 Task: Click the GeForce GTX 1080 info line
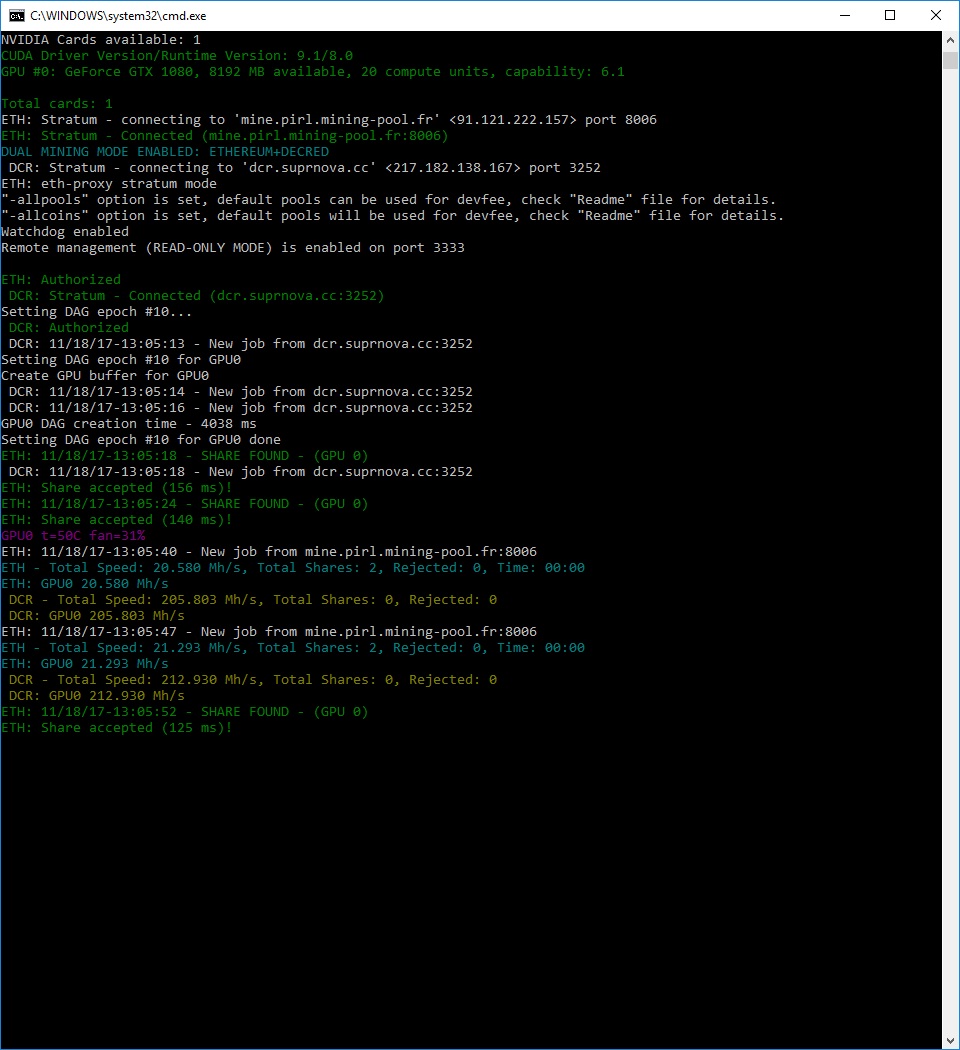pos(313,72)
